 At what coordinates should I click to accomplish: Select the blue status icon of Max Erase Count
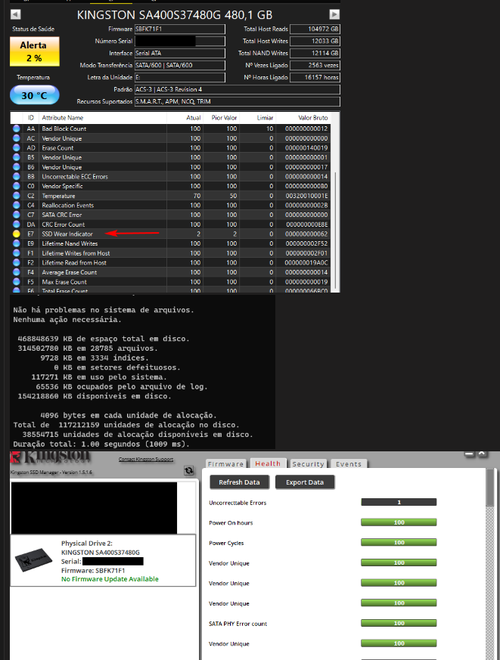coord(16,282)
